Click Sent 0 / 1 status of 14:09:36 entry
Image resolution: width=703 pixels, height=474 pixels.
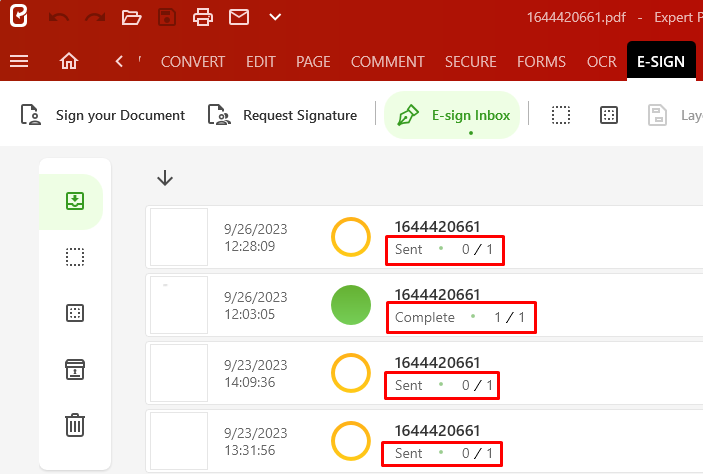pyautogui.click(x=442, y=385)
